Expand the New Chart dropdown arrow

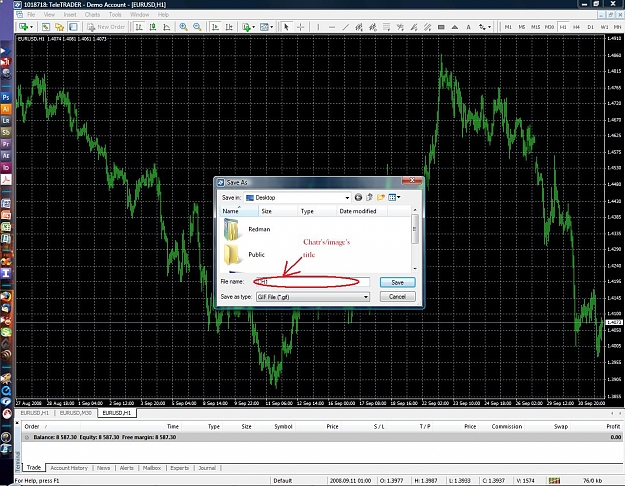(31, 27)
